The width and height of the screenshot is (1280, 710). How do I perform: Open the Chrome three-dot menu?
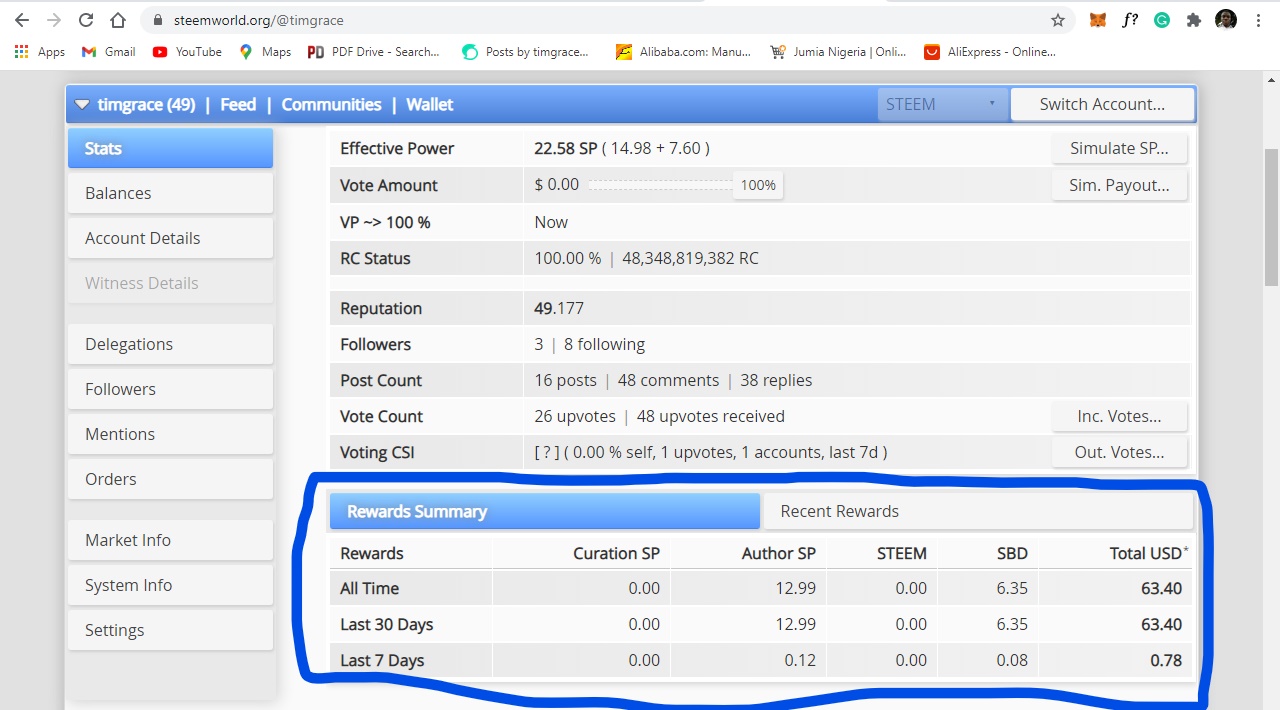(1258, 20)
